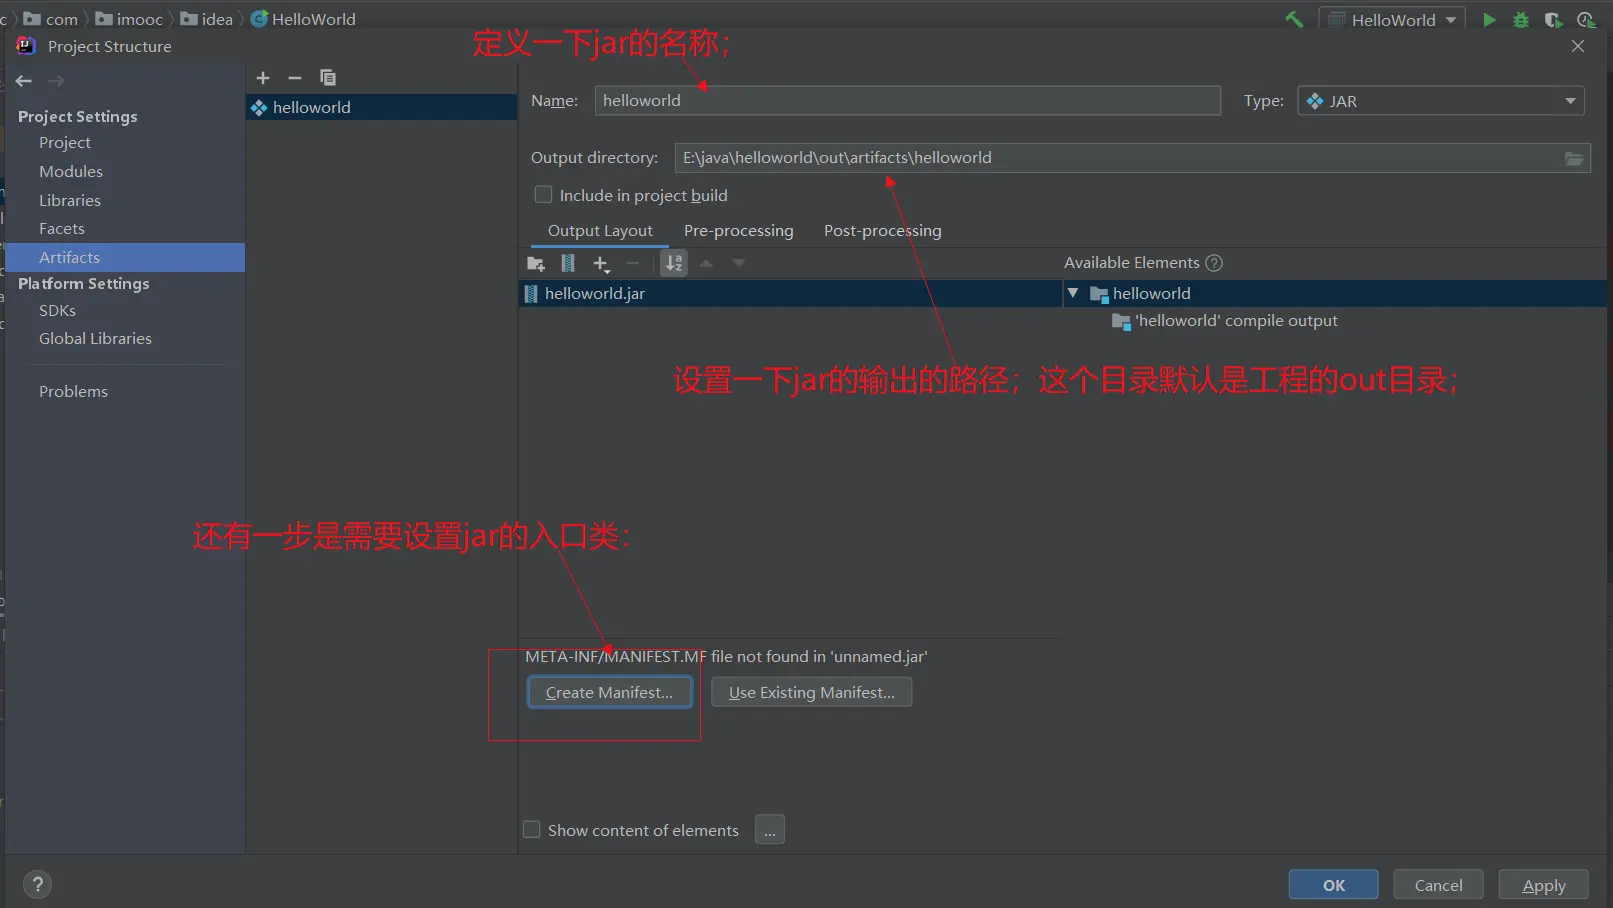This screenshot has height=908, width=1613.
Task: Remove element from output layout toolbar
Action: pyautogui.click(x=633, y=264)
